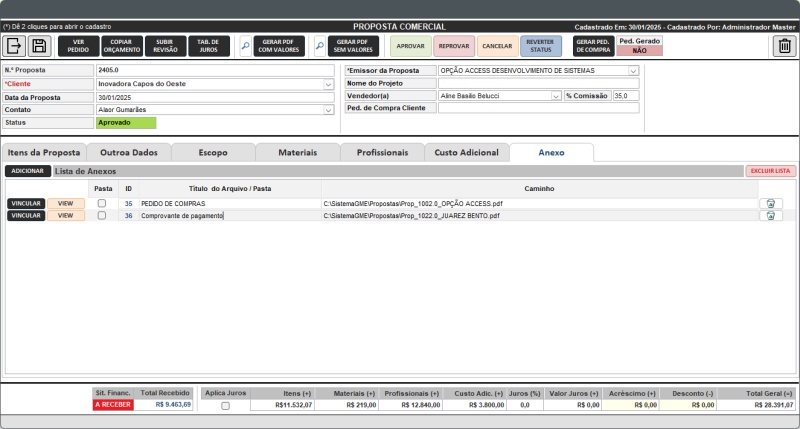Click the Excluir Lista button
Screen dimensions: 800x429
[x=770, y=171]
